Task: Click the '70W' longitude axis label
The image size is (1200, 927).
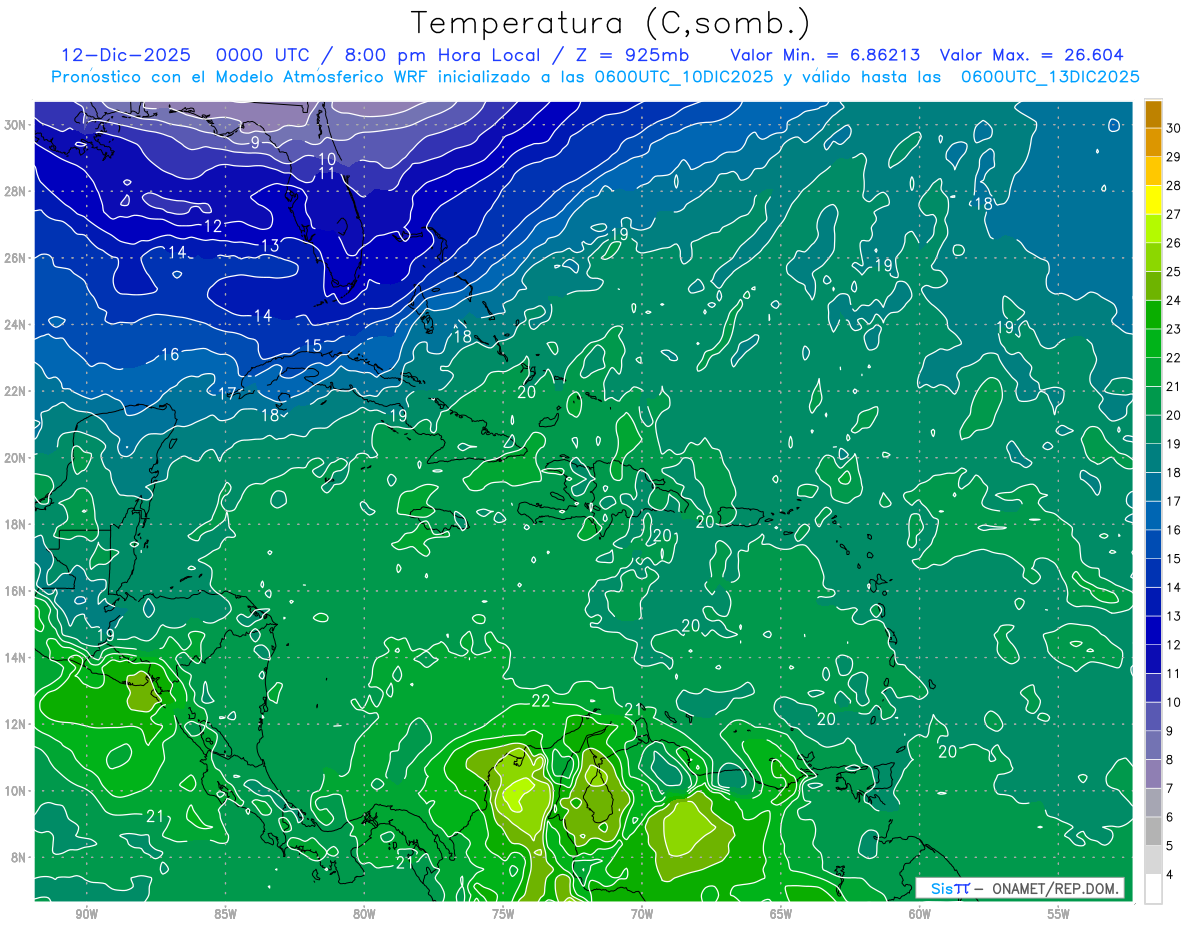Action: (642, 914)
